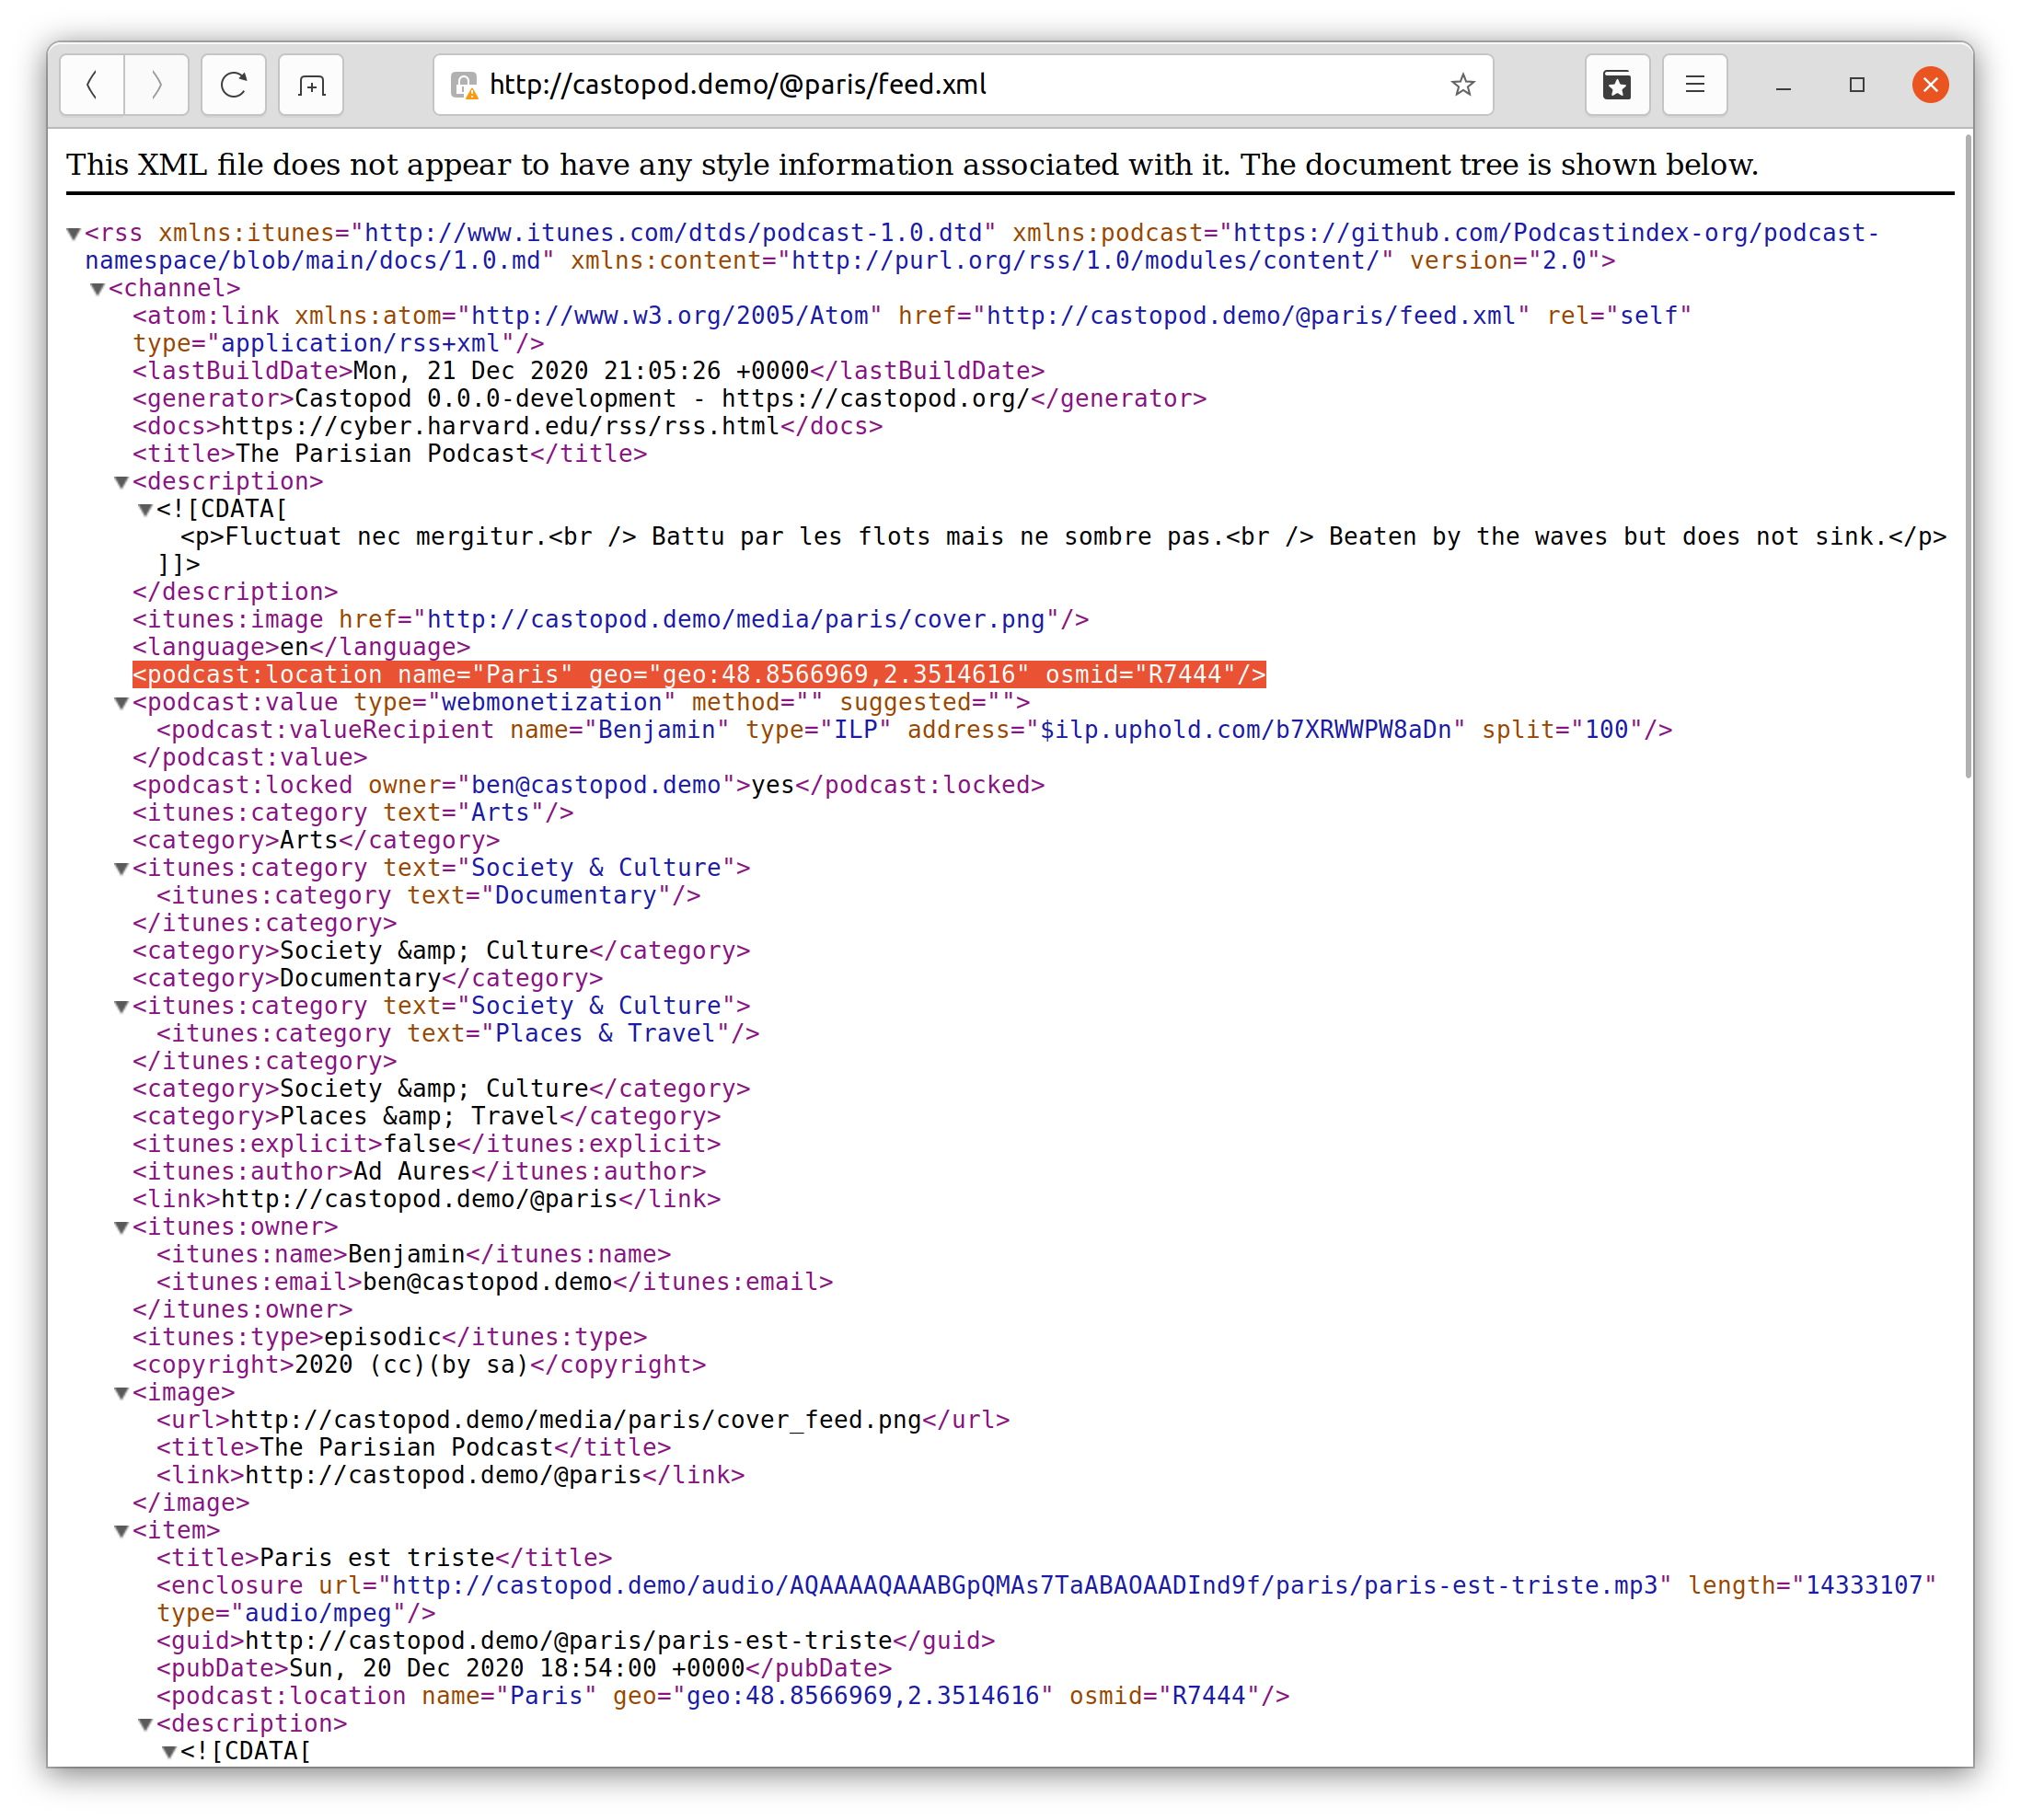Screen dimensions: 2021x1820
Task: Click the itunes:author Ad Aures line
Action: 419,1172
